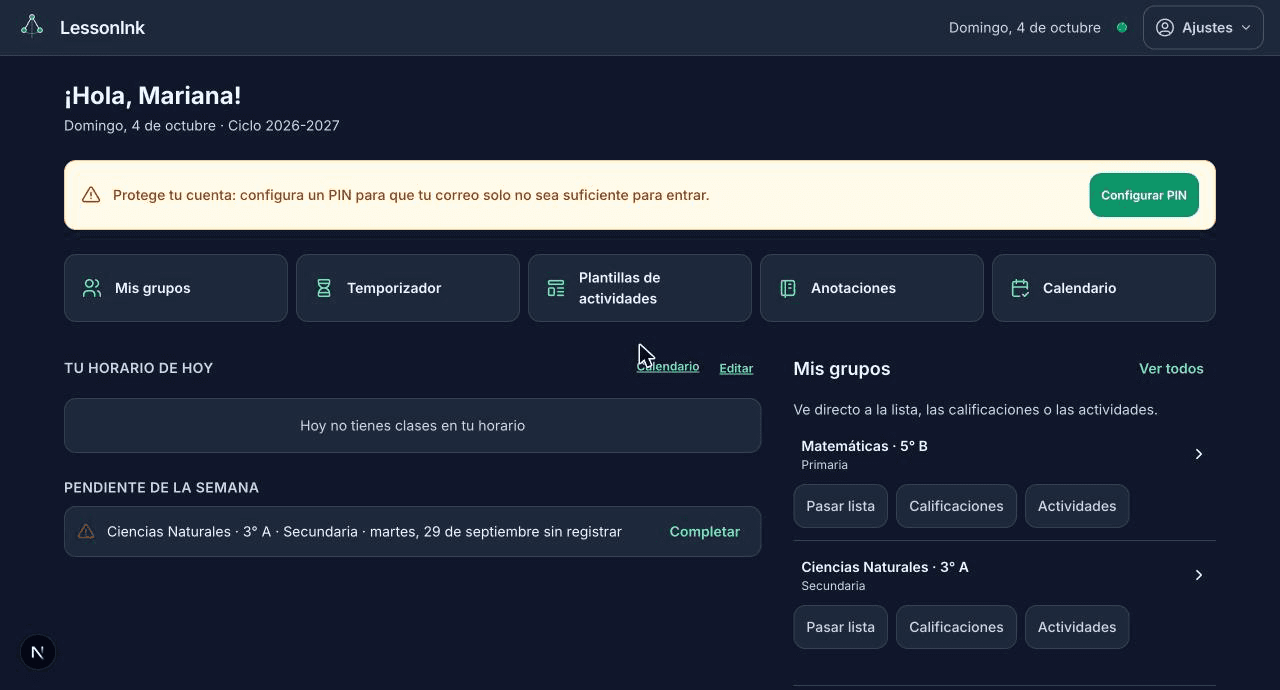
Task: Select the Ciencias Naturales · 3° A group title
Action: pyautogui.click(x=885, y=567)
